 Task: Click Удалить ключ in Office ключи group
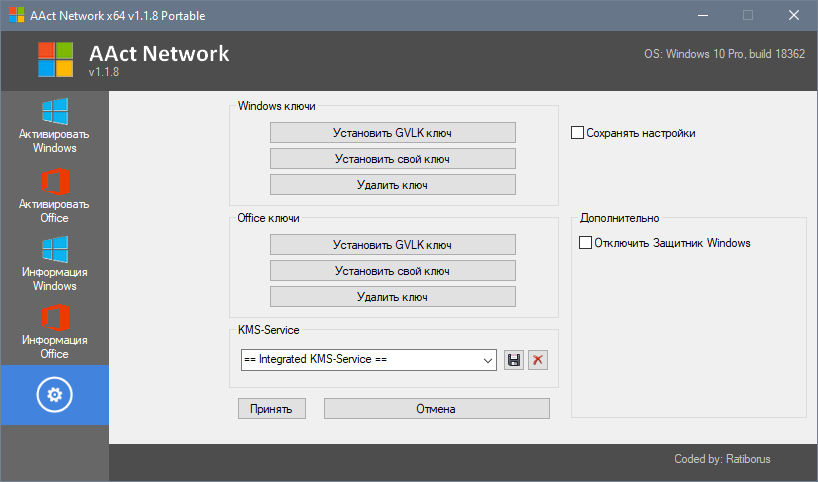[x=392, y=297]
